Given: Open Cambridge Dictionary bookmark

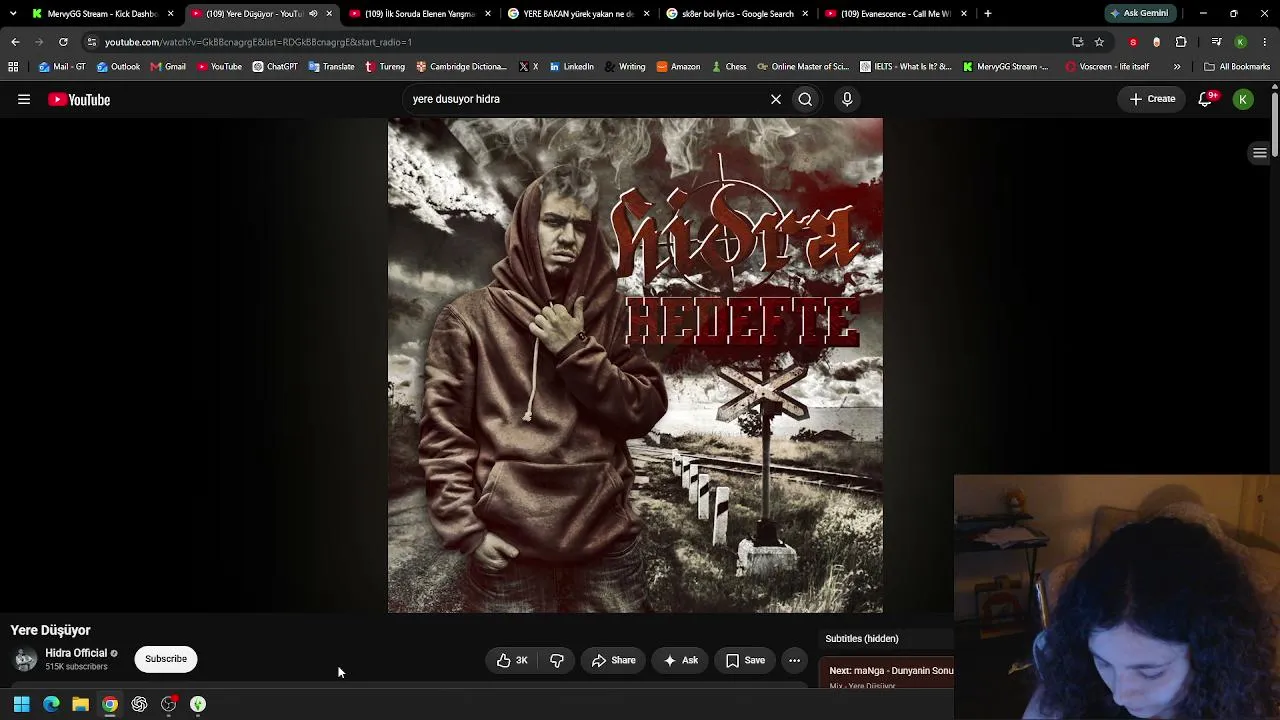Looking at the screenshot, I should 461,67.
